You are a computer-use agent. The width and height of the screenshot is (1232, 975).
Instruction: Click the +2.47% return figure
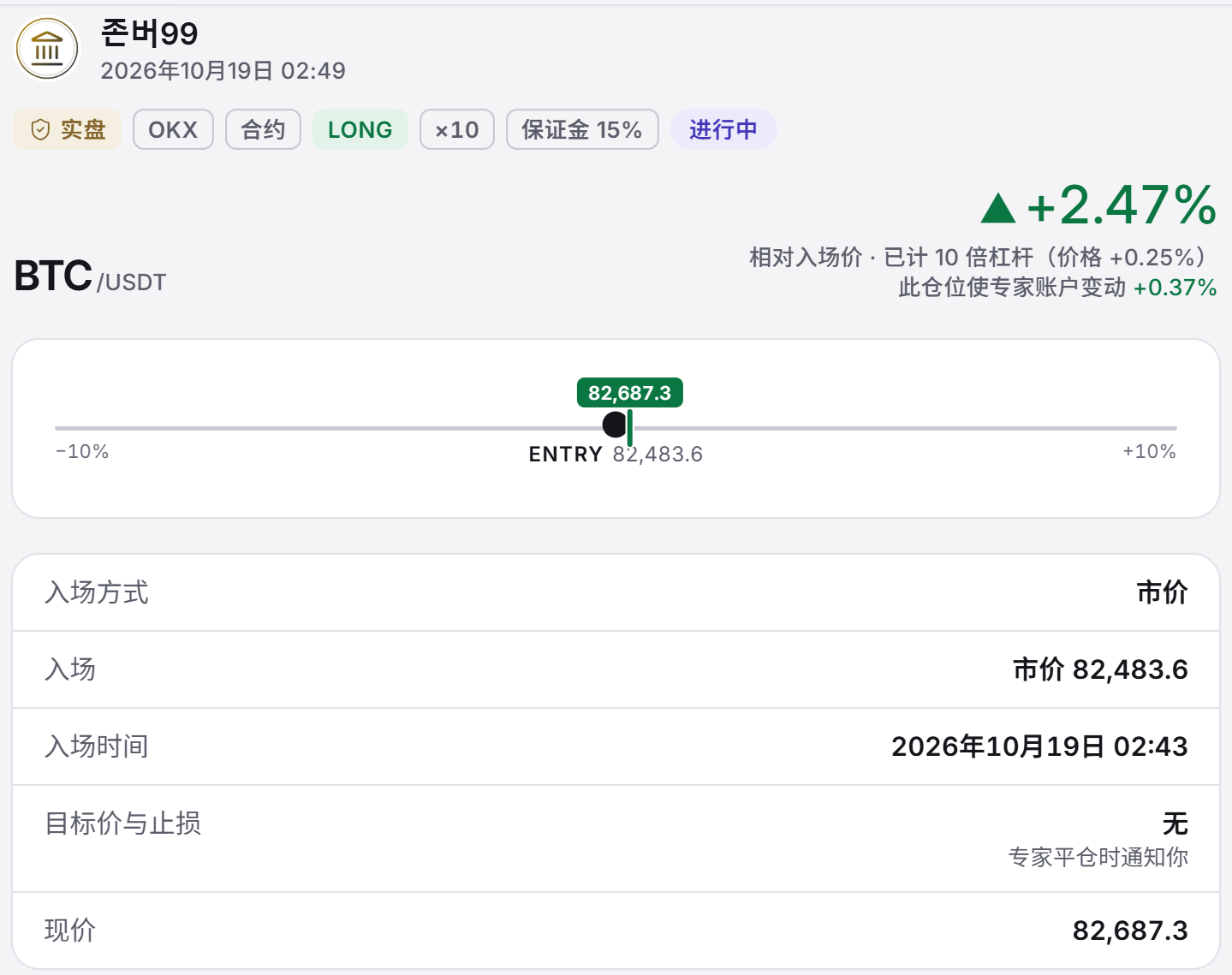point(1121,206)
